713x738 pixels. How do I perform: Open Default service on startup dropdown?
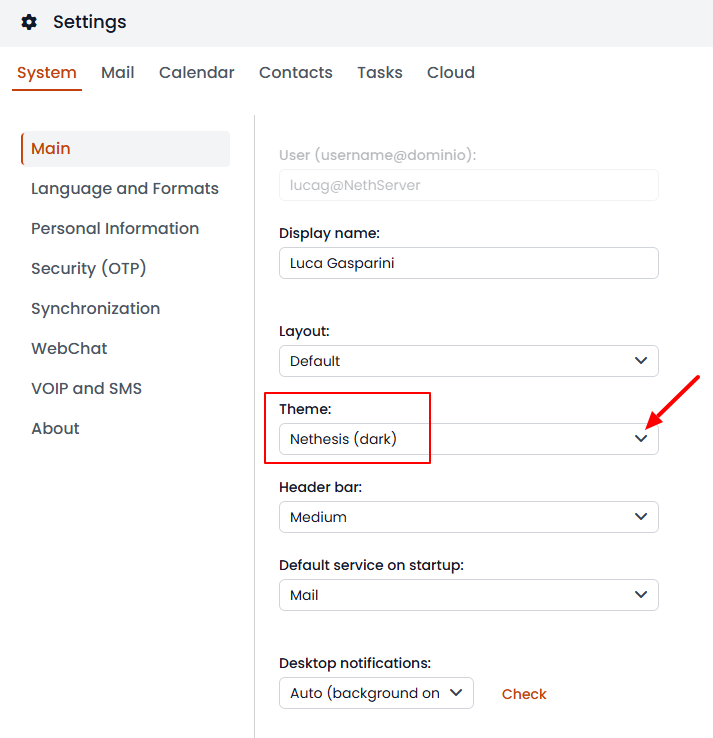641,595
